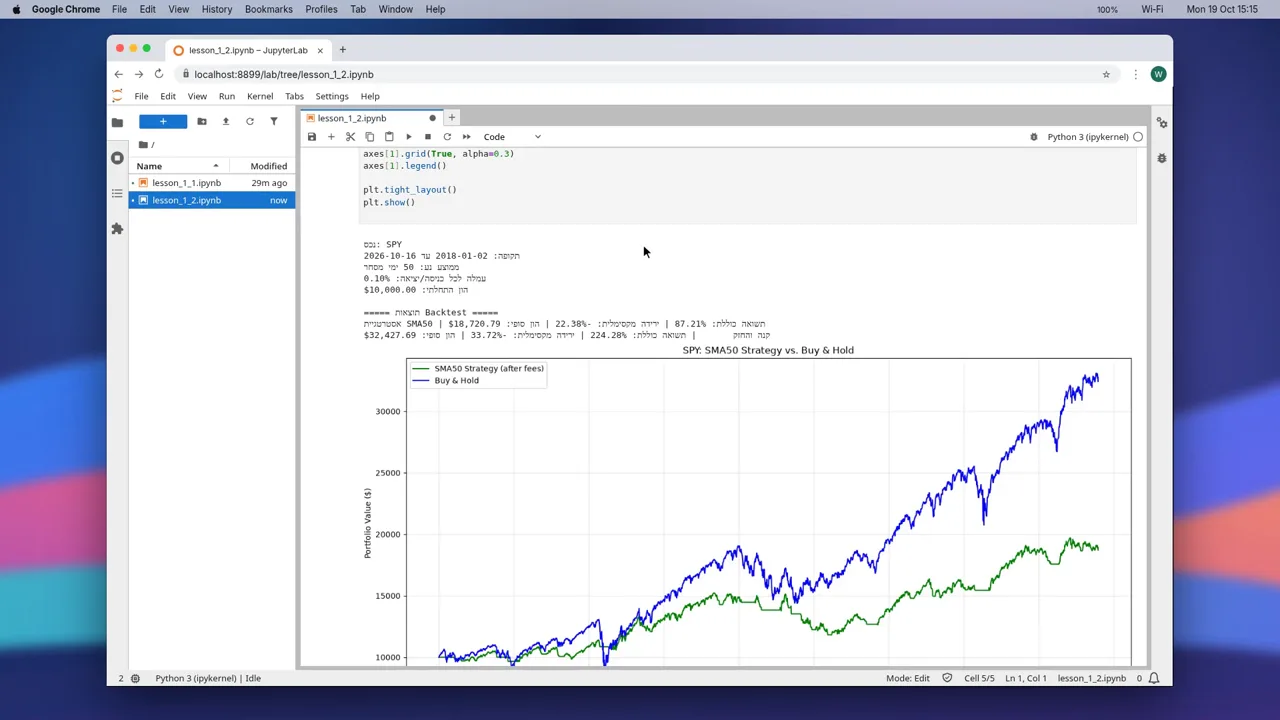
Task: Sort files by Modified column header
Action: tap(262, 166)
